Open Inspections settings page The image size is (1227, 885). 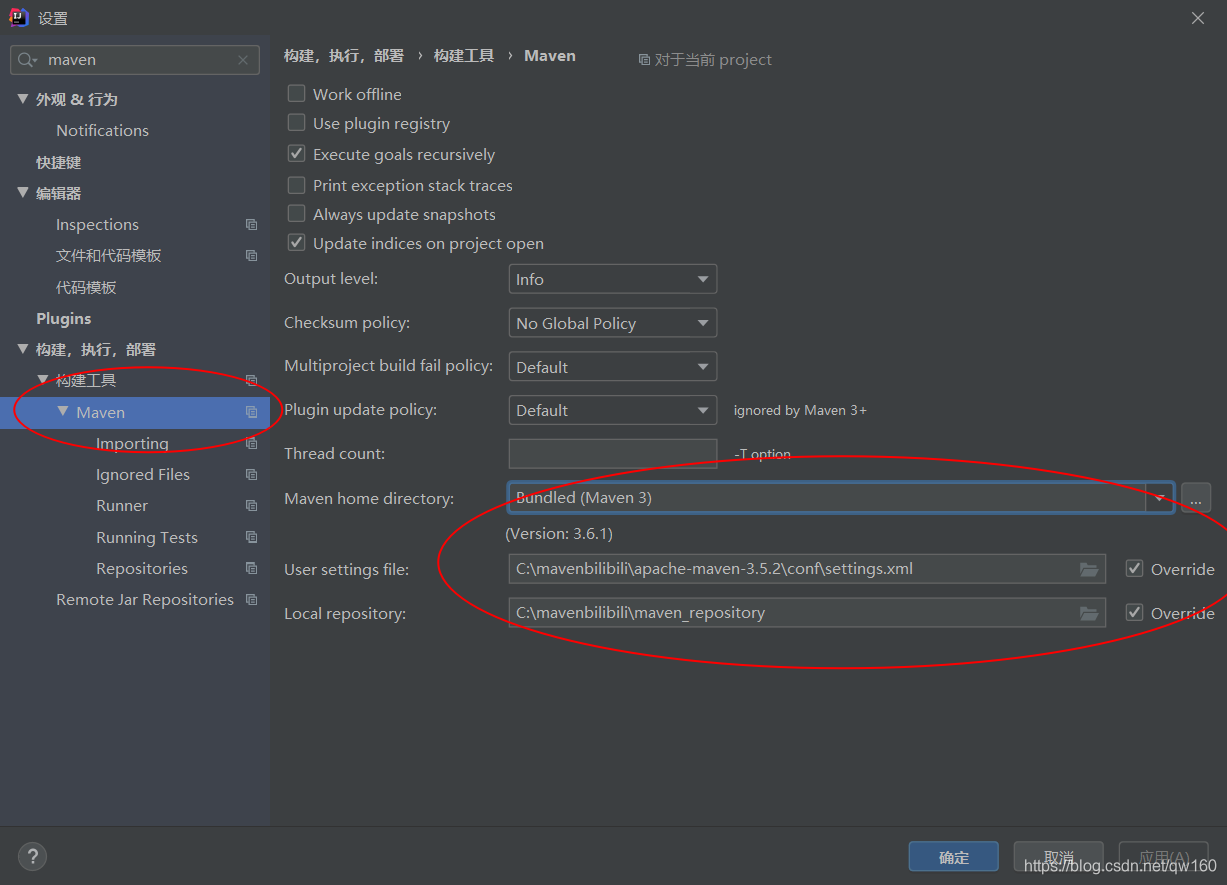(x=97, y=225)
